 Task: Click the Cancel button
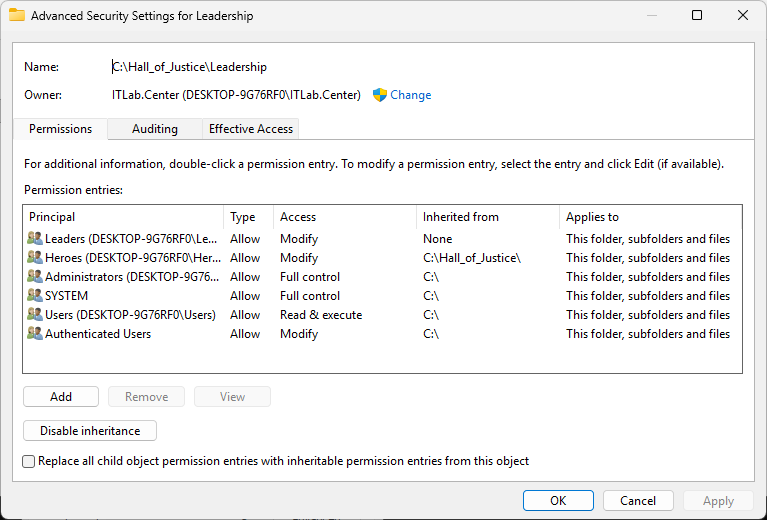[x=638, y=501]
